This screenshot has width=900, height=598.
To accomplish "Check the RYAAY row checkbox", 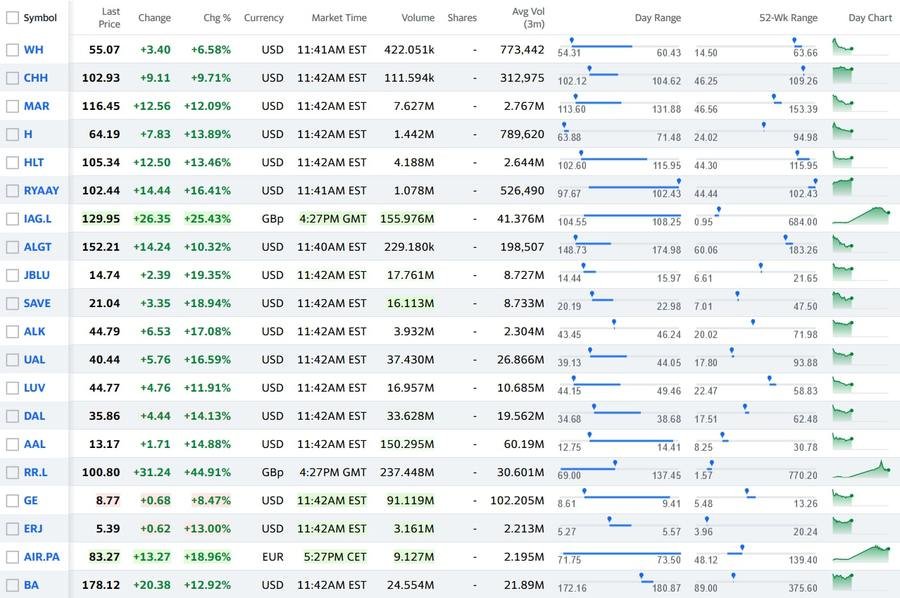I will tap(12, 191).
